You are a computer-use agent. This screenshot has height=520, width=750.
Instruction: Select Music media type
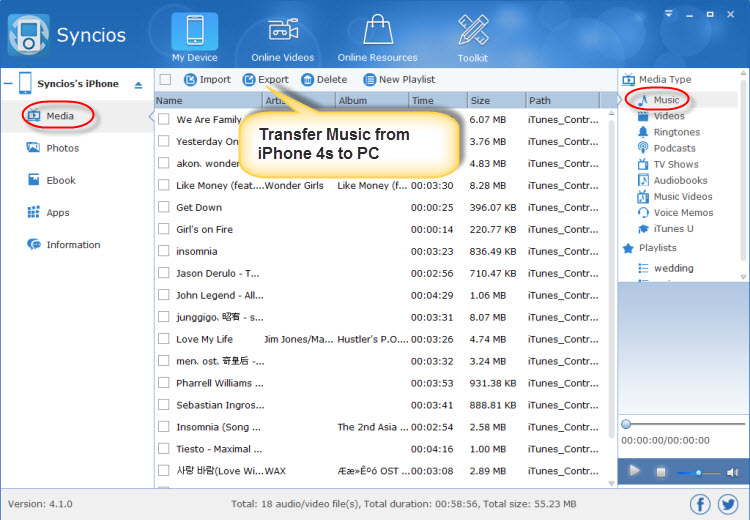click(659, 100)
